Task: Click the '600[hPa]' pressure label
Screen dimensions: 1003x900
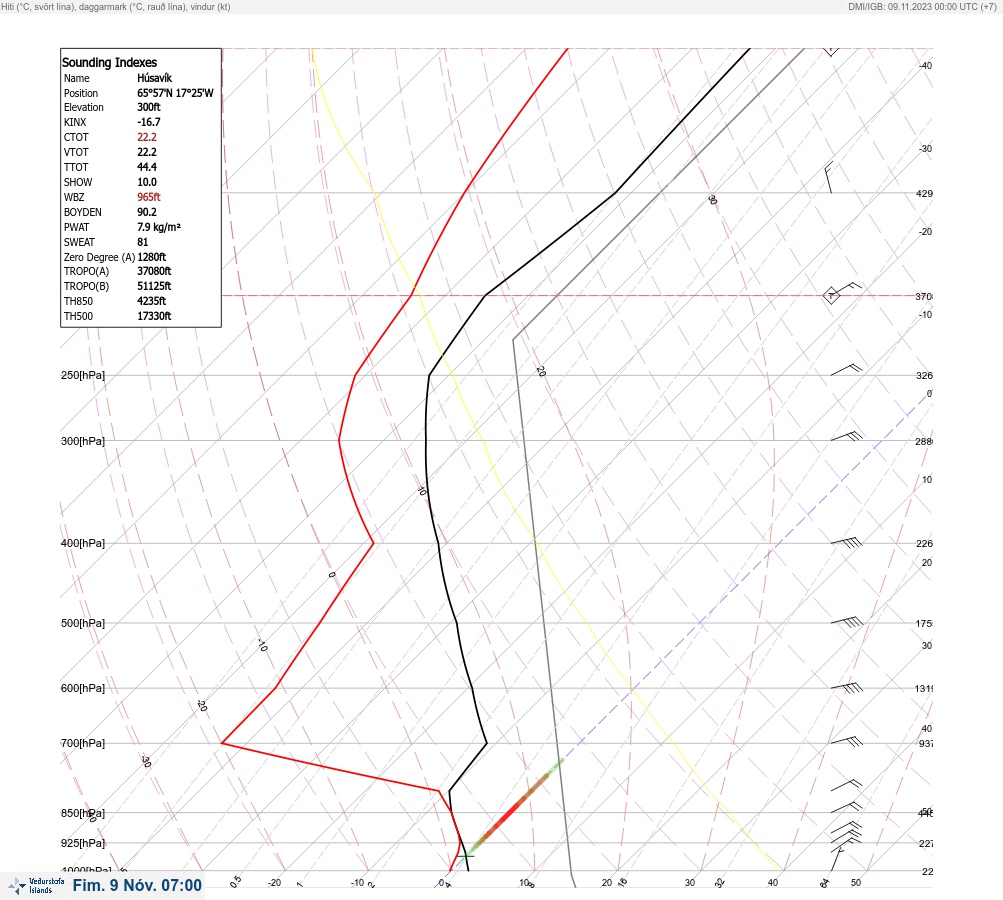Action: [x=83, y=688]
